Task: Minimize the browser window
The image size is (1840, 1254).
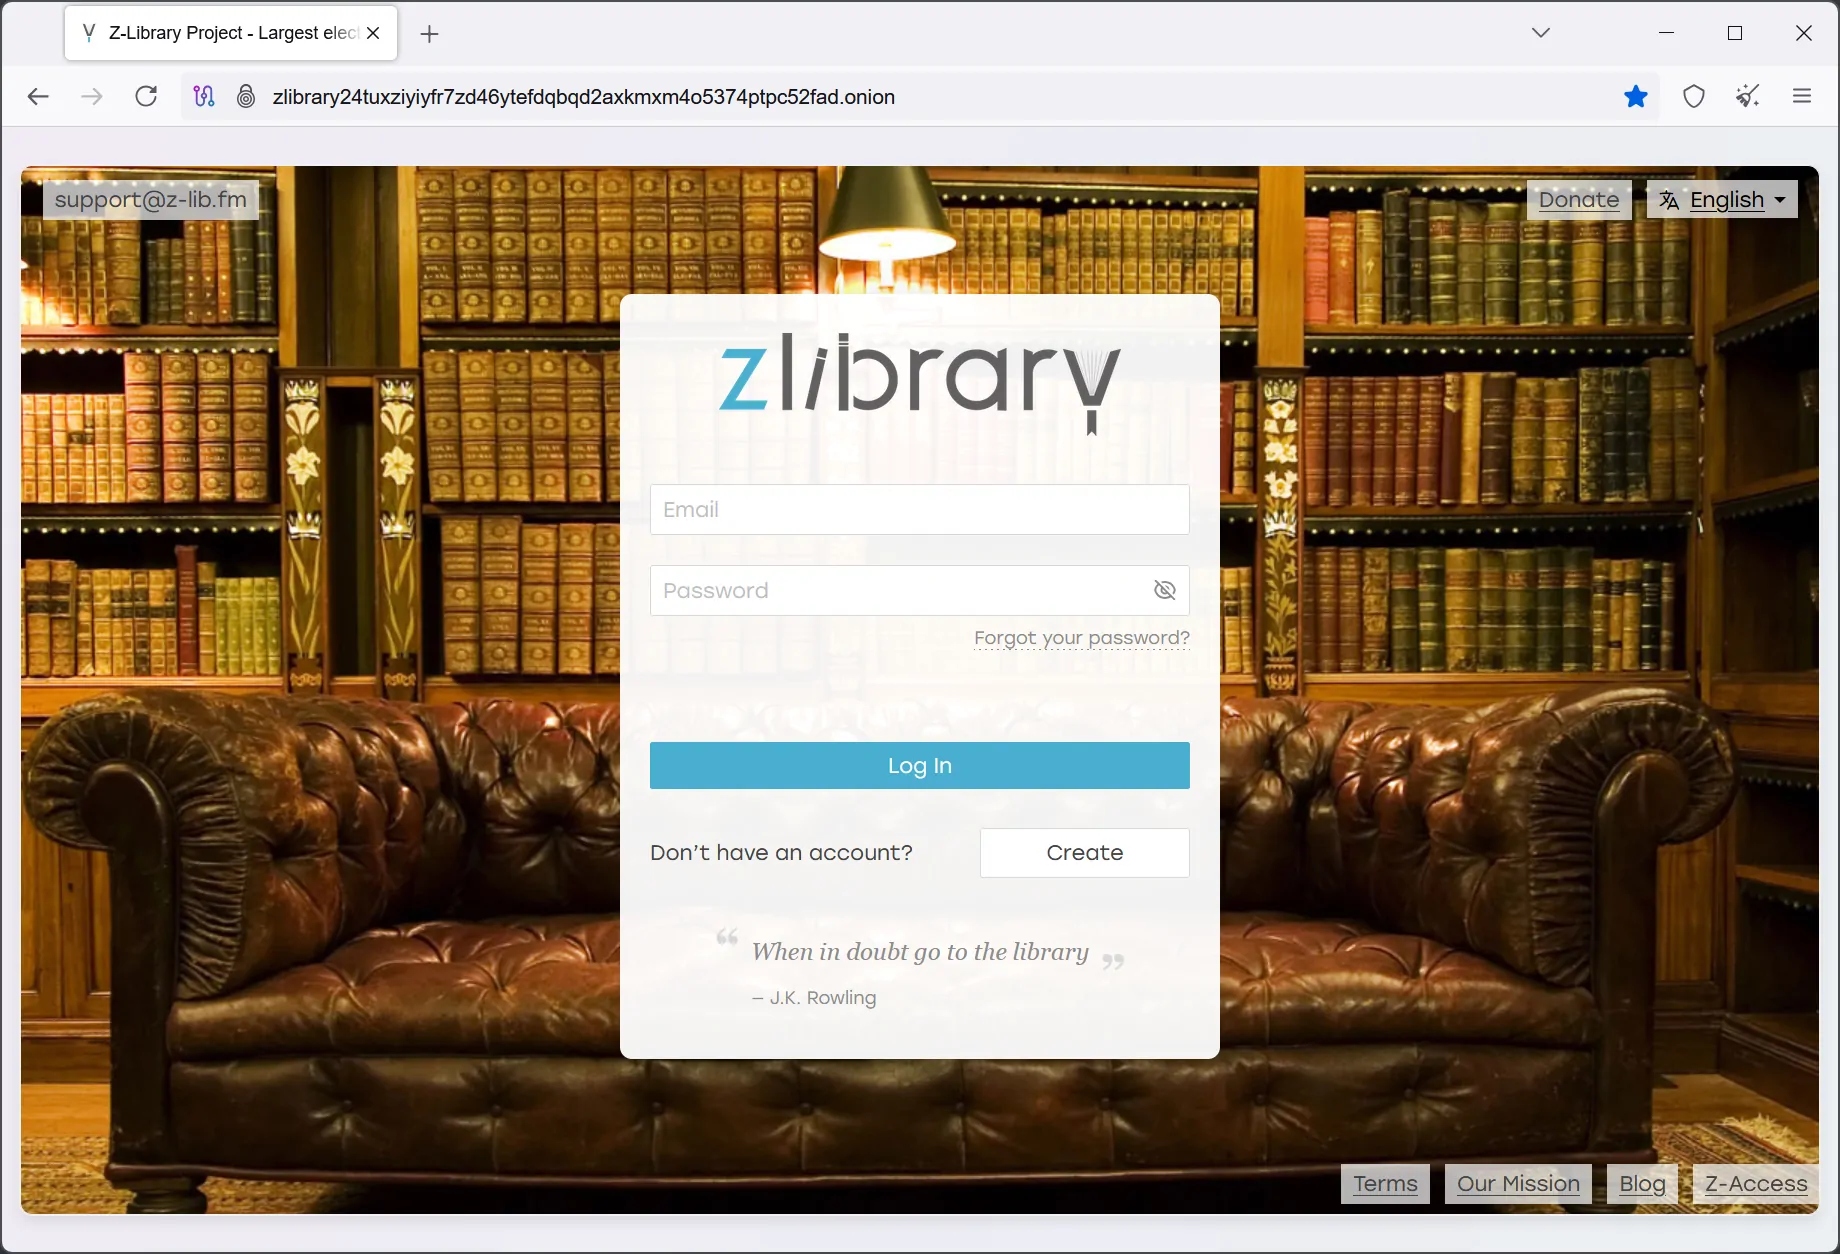Action: click(1666, 33)
